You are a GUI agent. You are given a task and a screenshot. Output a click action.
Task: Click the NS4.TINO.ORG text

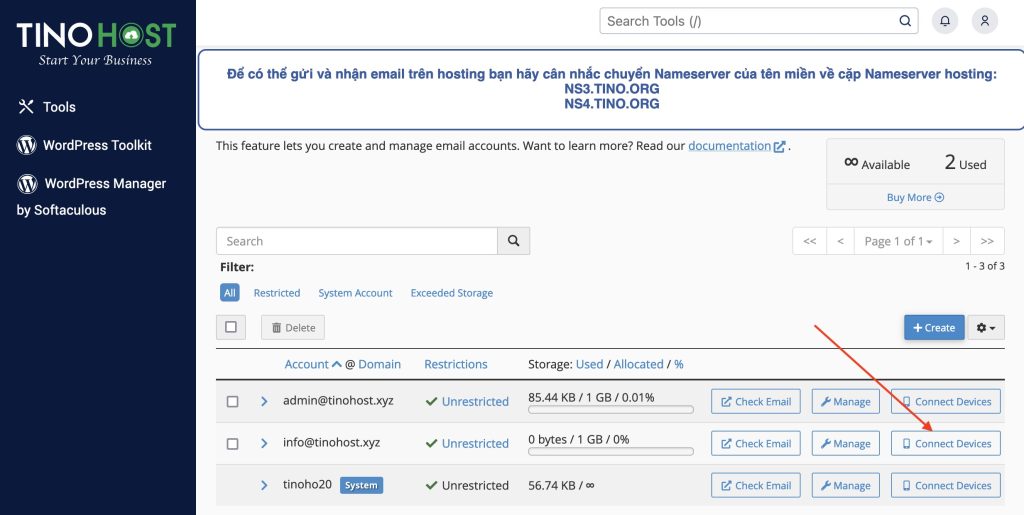612,104
